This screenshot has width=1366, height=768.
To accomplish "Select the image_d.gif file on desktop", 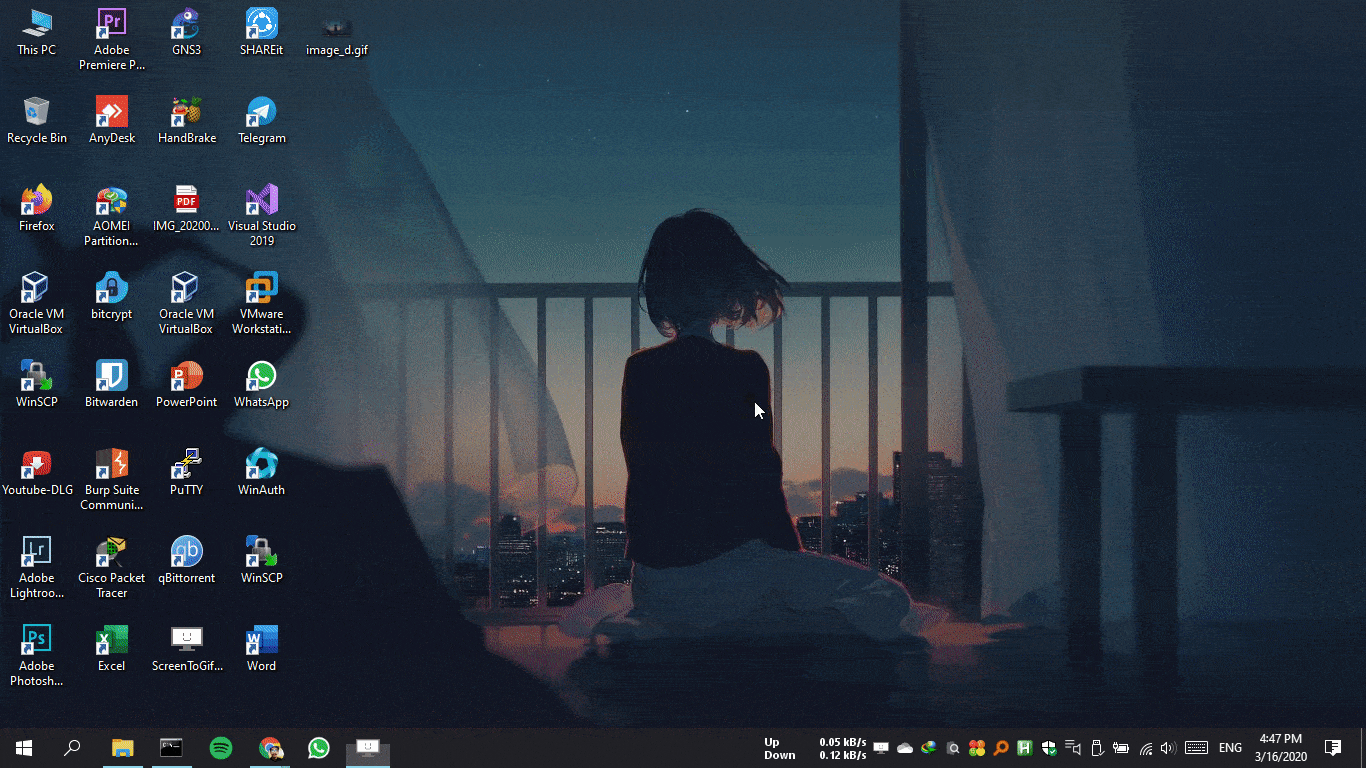I will [337, 30].
